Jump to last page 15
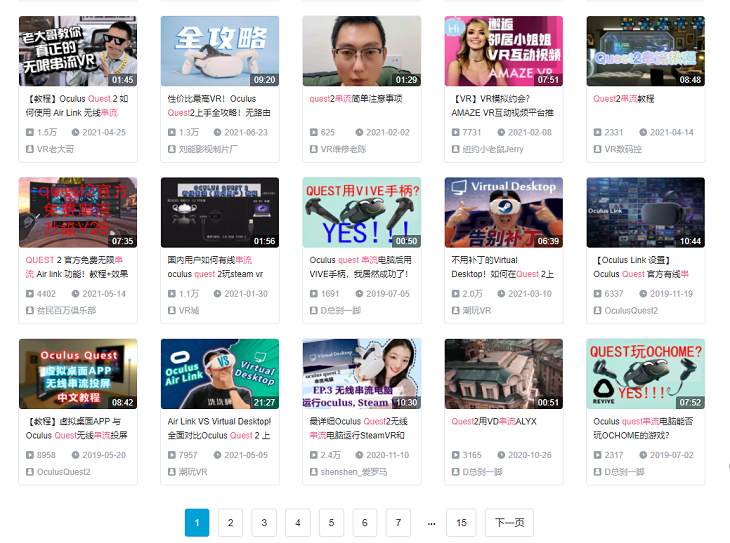Viewport: 730px width, 543px height. (461, 522)
